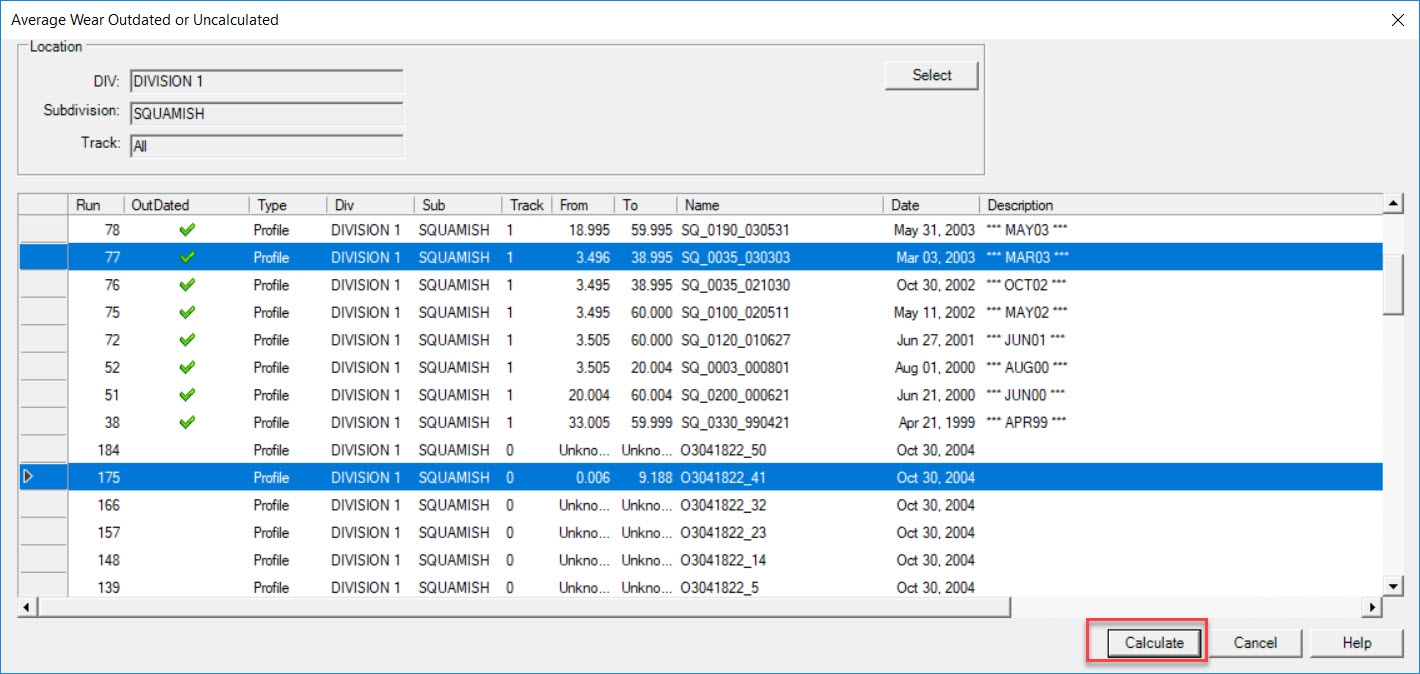The height and width of the screenshot is (674, 1420).
Task: Click the Subdivision field showing SQUAMISH
Action: 266,114
